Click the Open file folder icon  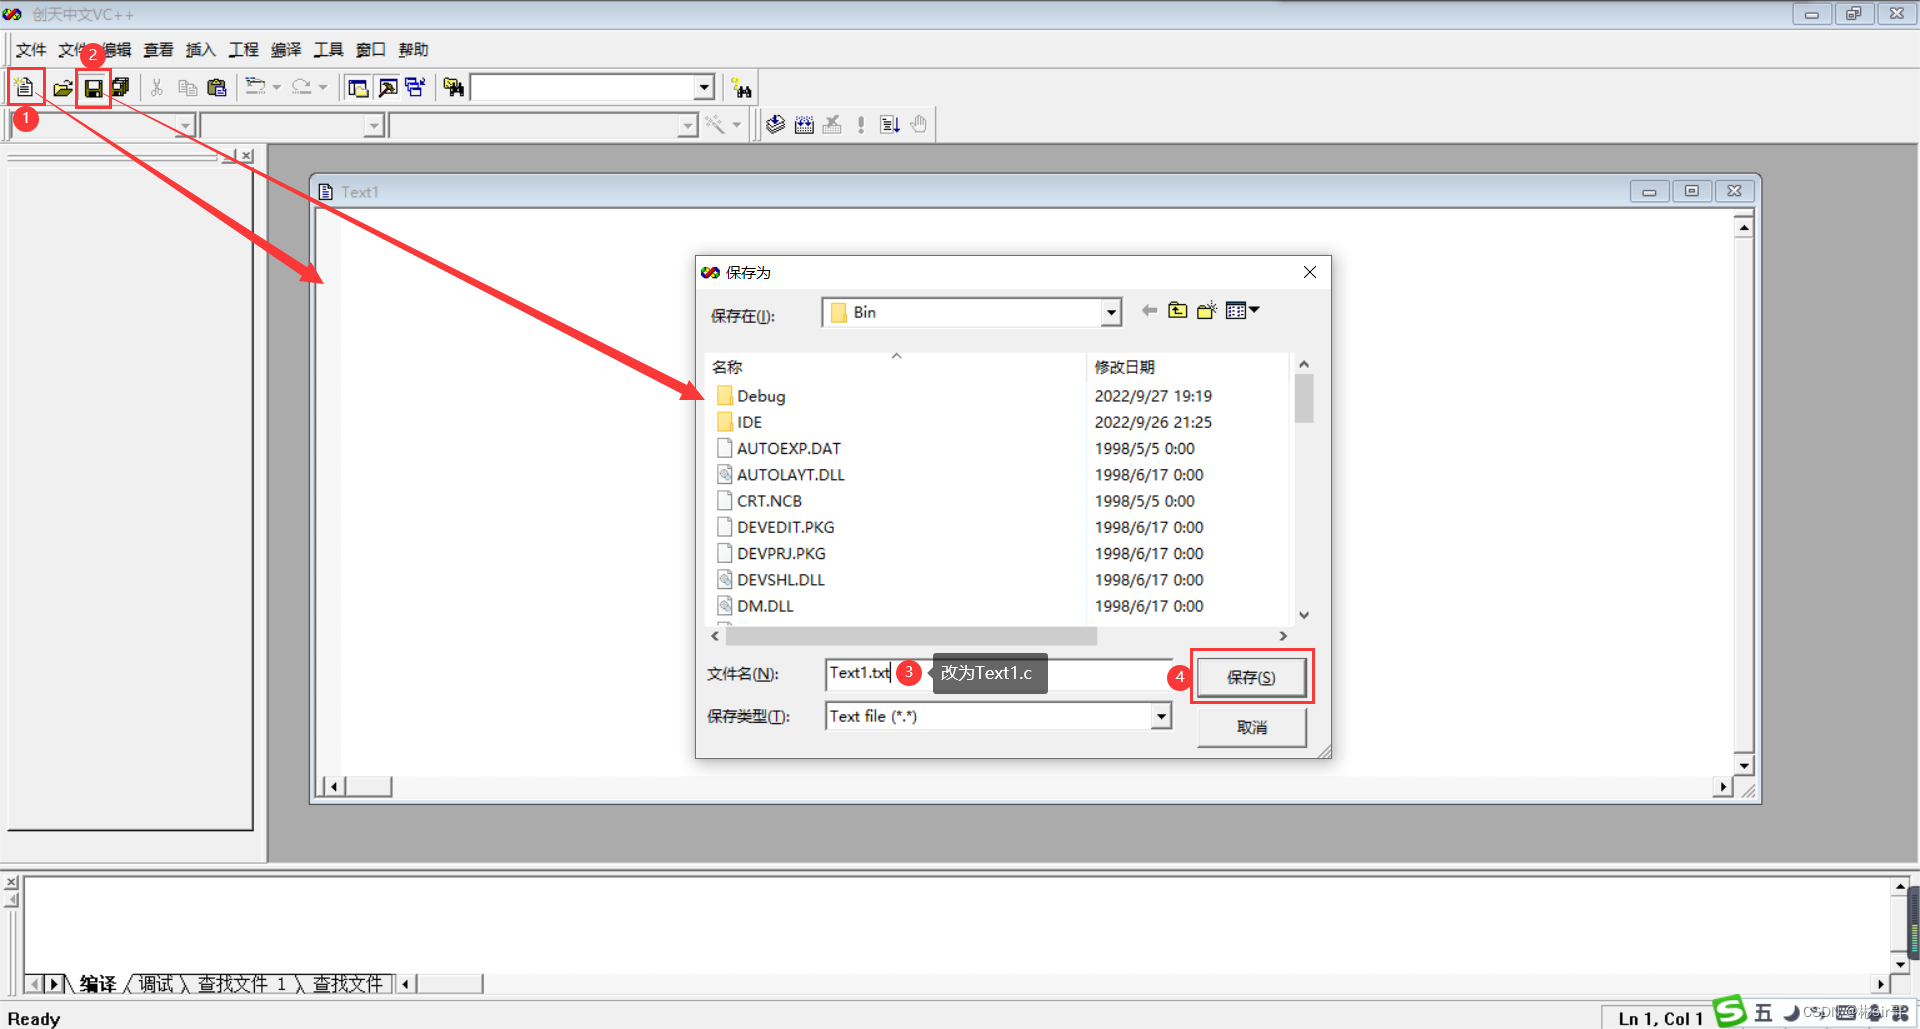[x=63, y=88]
